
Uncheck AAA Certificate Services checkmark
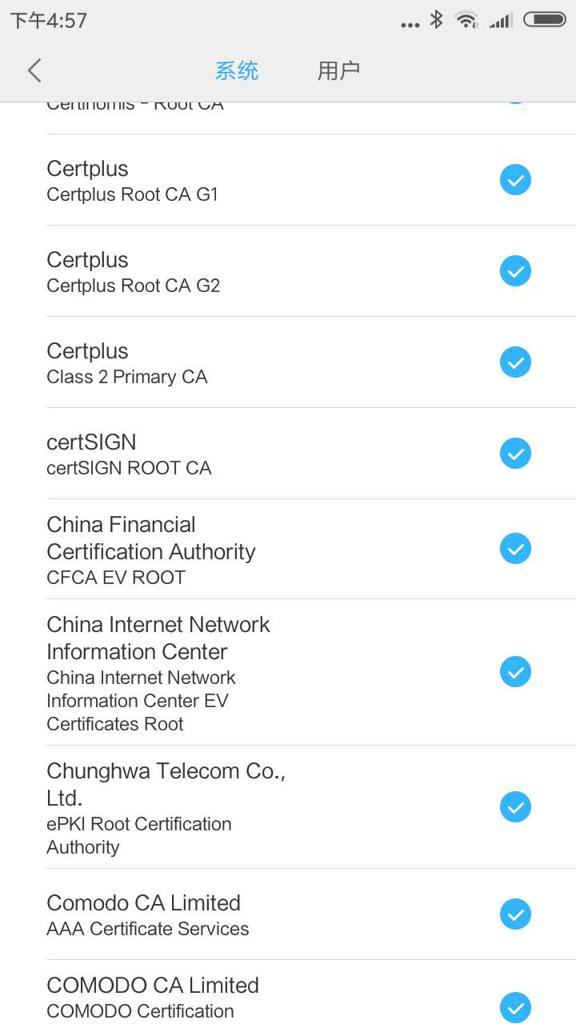515,914
